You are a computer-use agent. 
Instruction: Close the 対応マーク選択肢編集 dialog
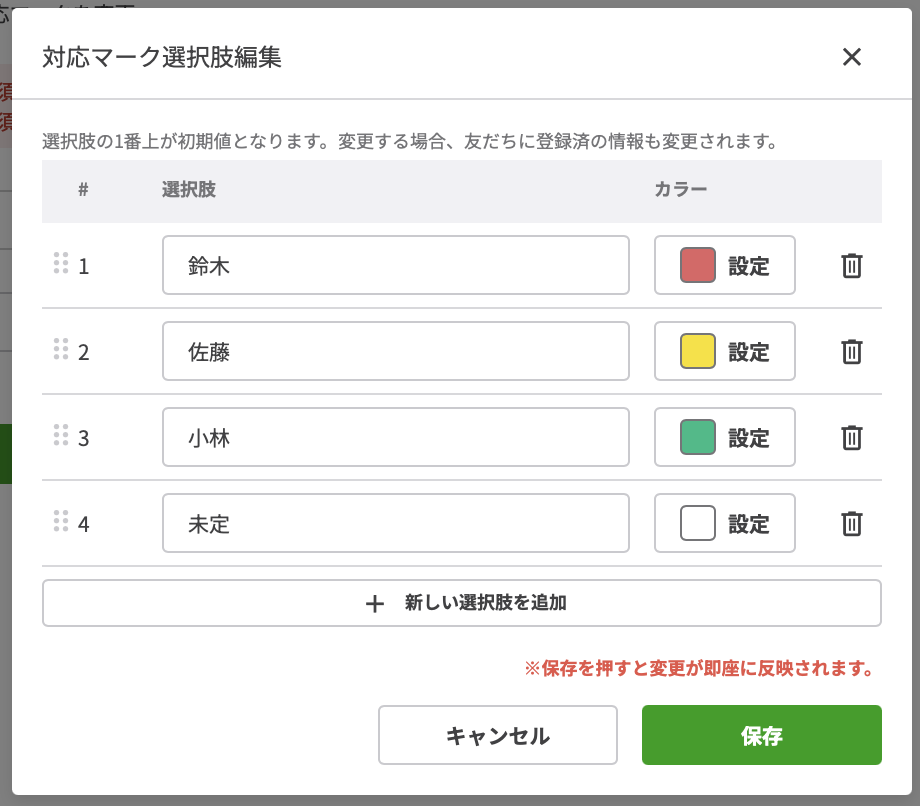click(851, 57)
